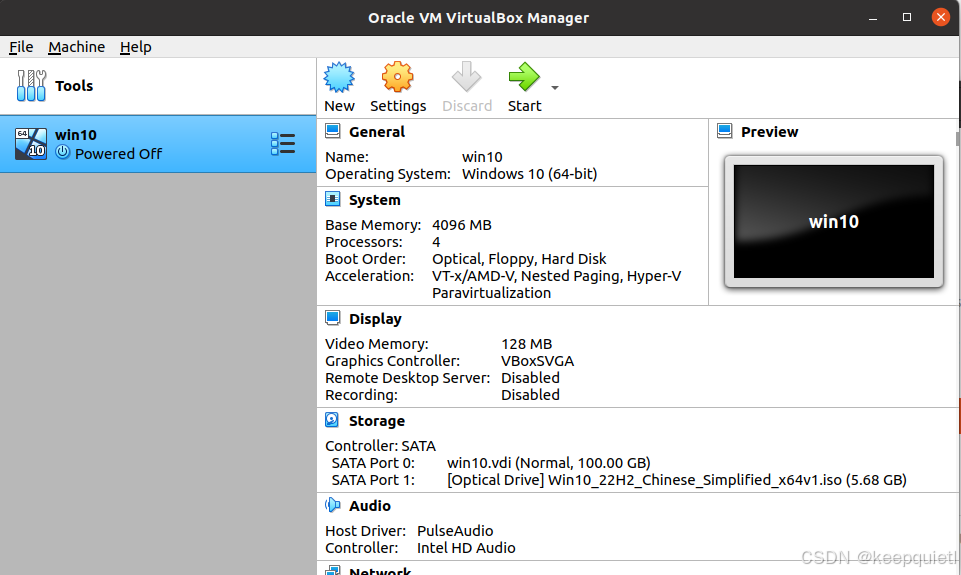961x575 pixels.
Task: Click the win10 preview thumbnail
Action: pyautogui.click(x=833, y=222)
